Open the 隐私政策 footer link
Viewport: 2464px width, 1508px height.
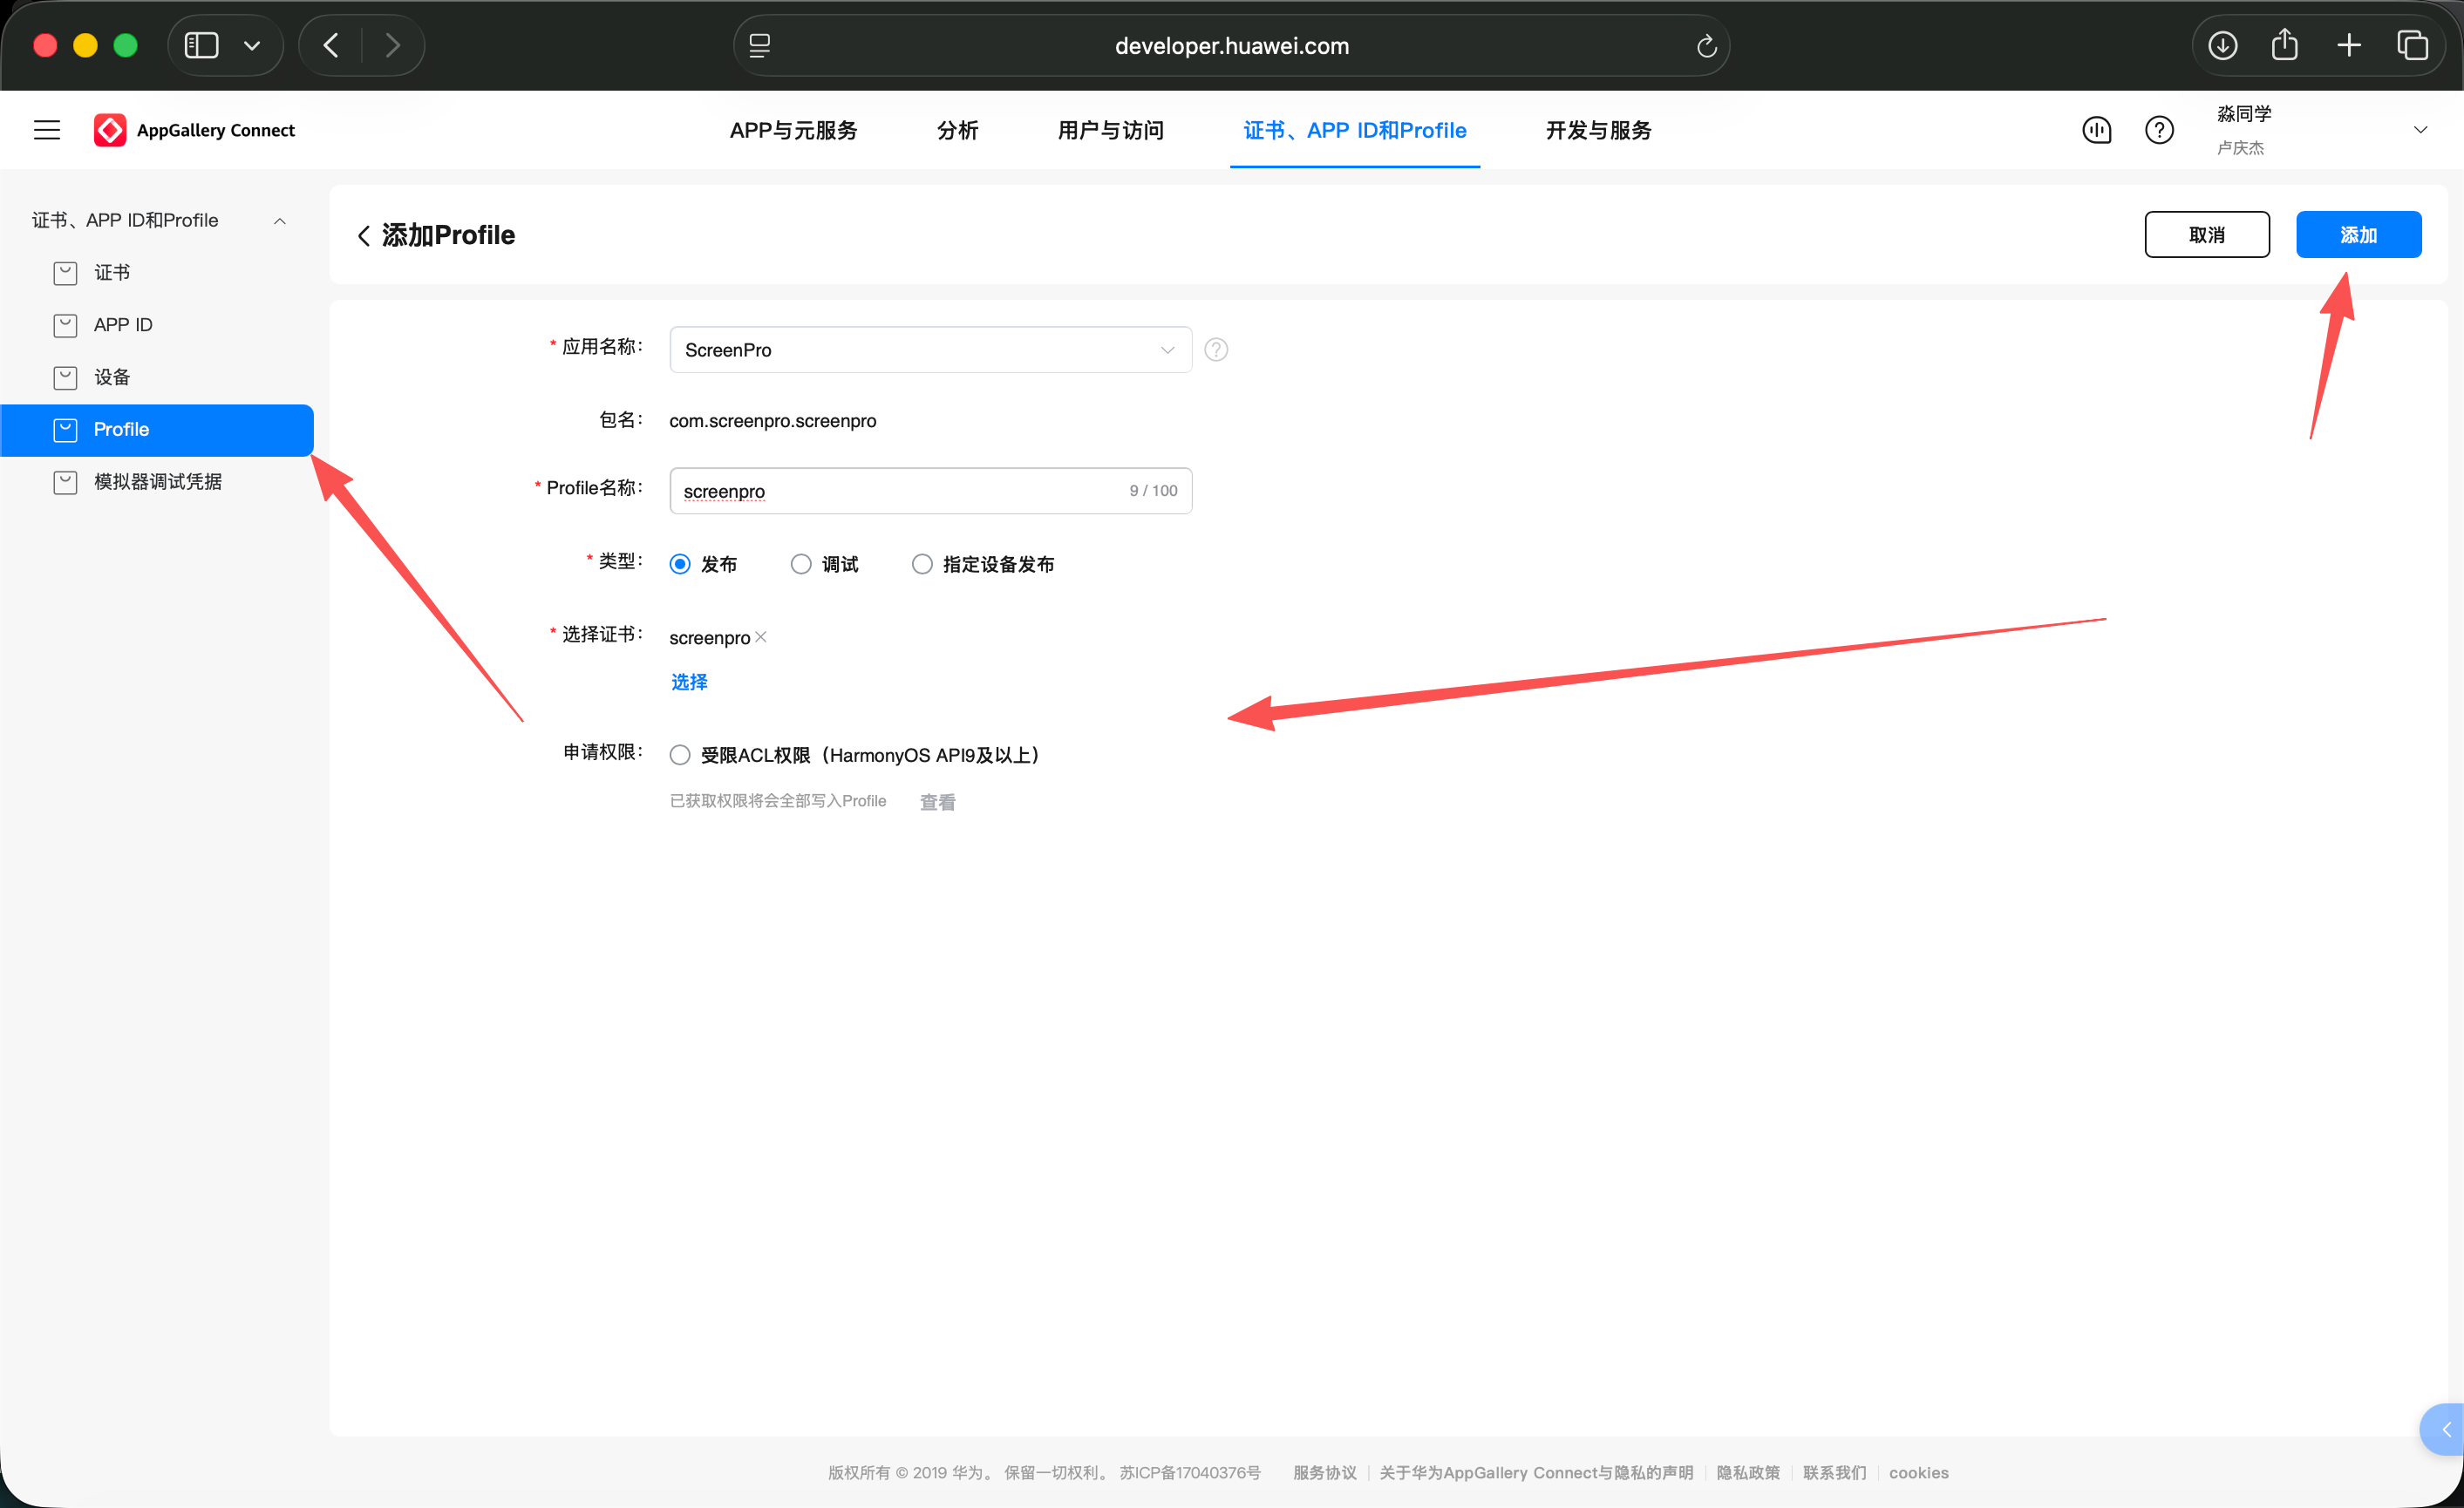1748,1473
